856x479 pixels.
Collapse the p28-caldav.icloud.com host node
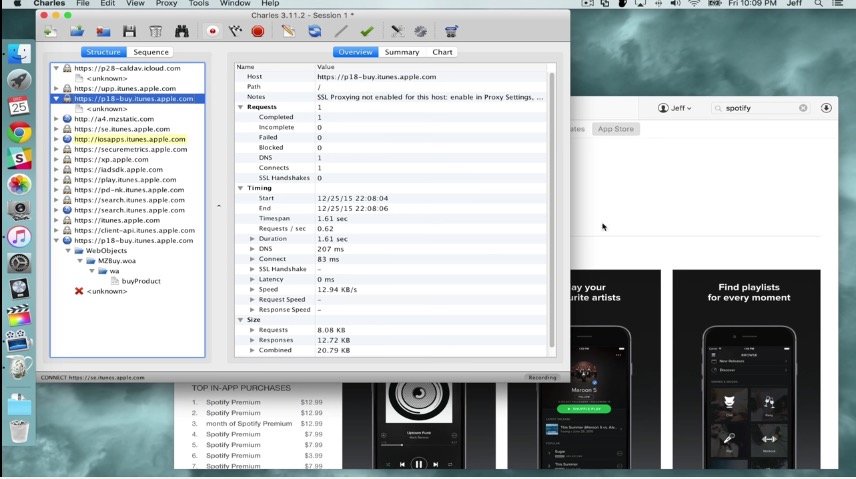click(56, 68)
